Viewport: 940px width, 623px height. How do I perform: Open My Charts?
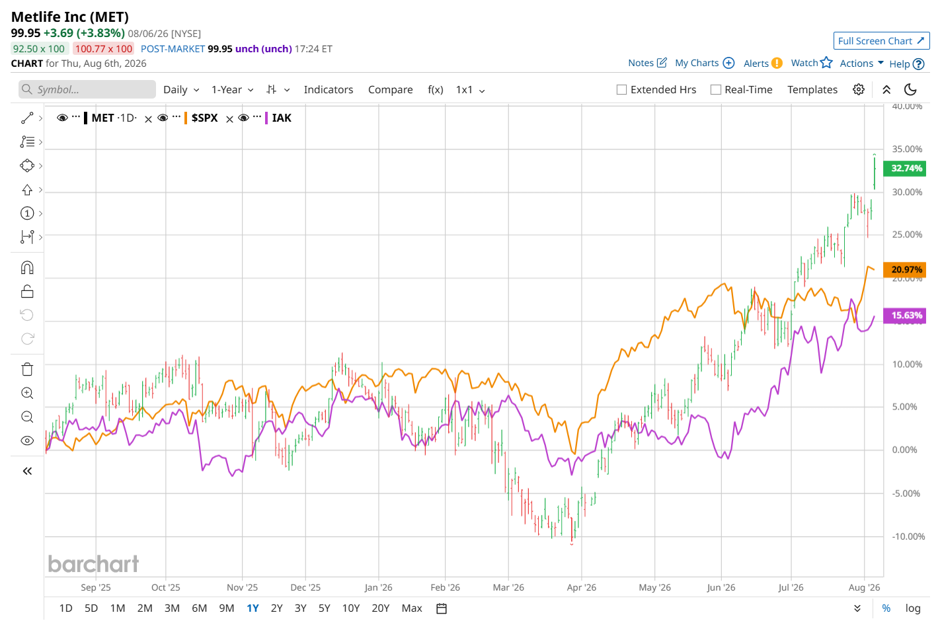[704, 63]
